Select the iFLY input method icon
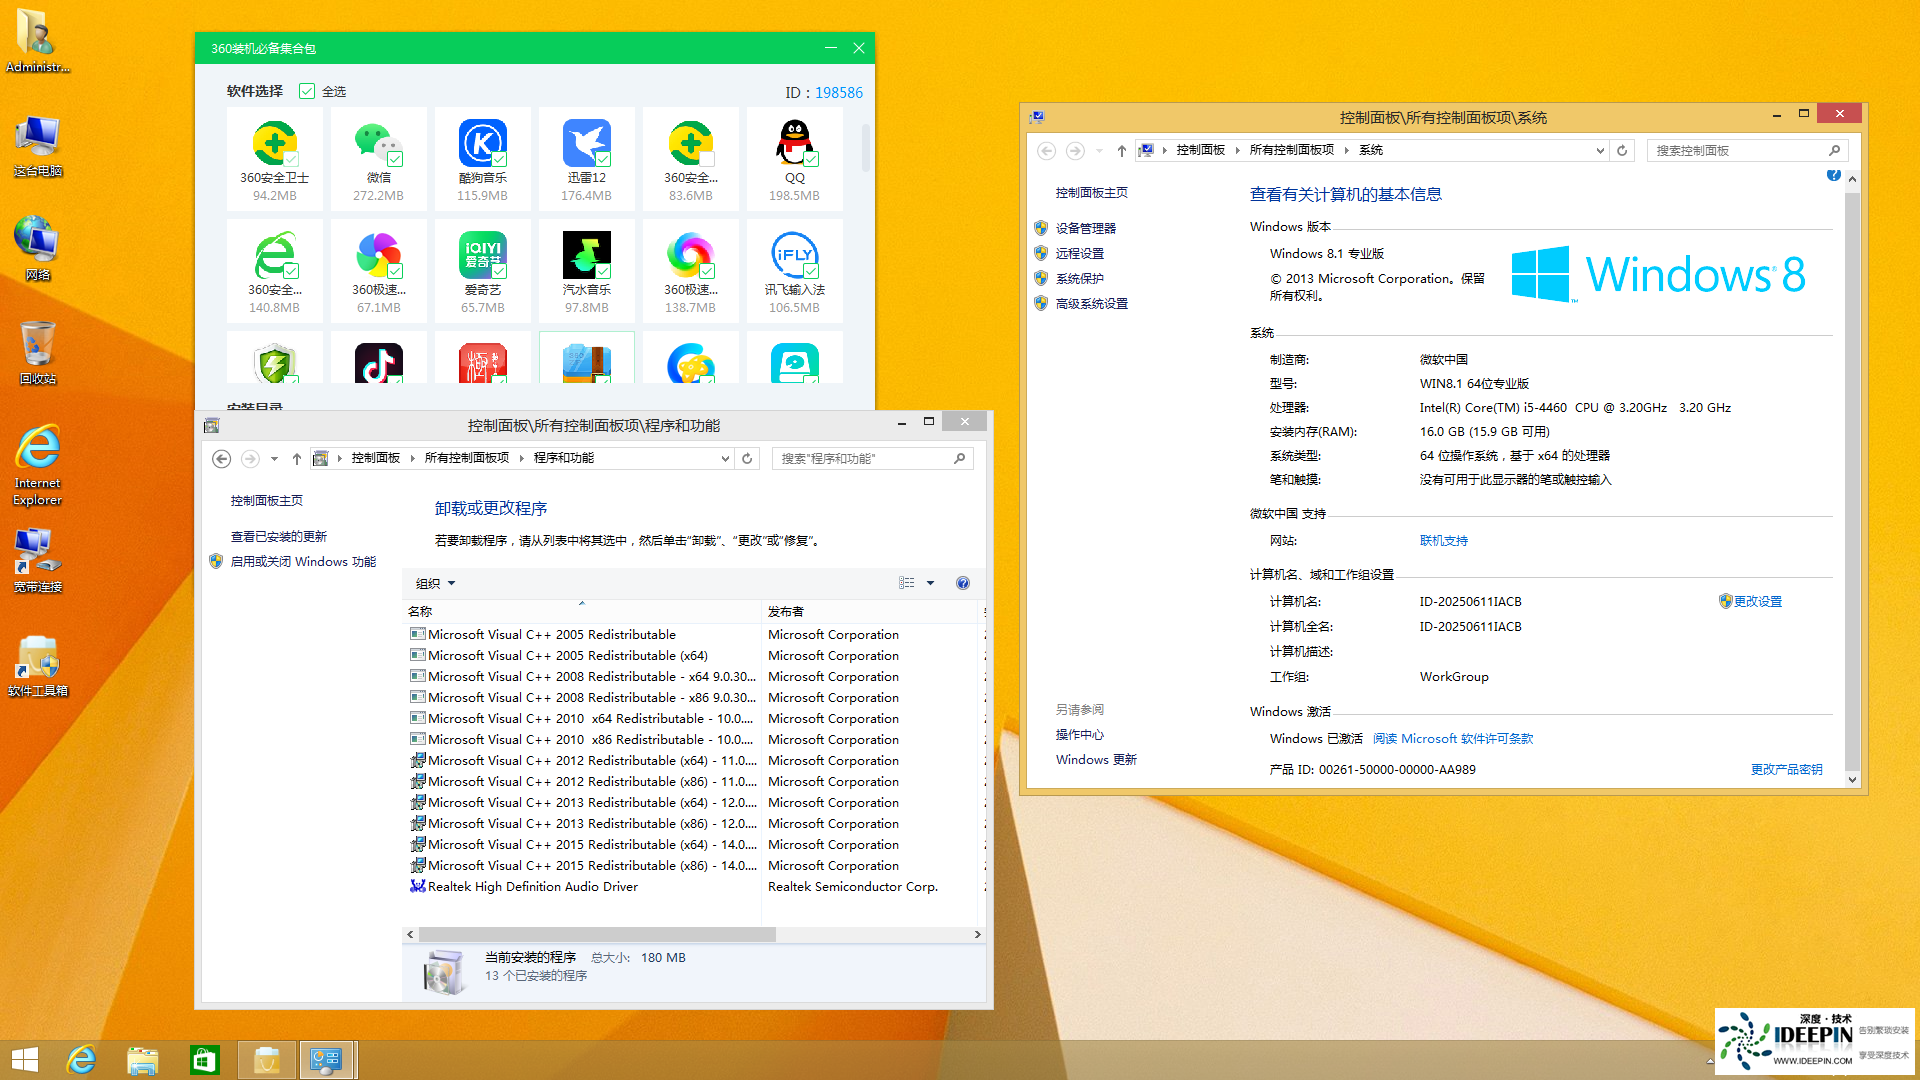This screenshot has width=1920, height=1080. click(794, 255)
